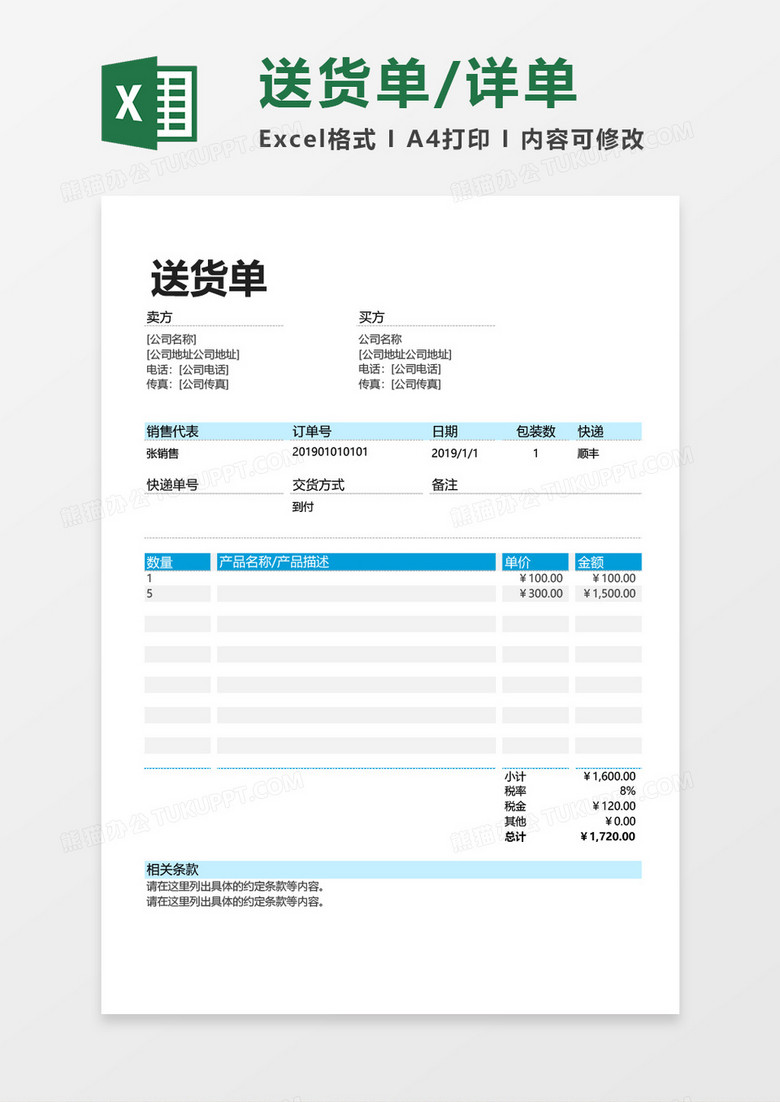
Task: Click the large 送货单/详单 banner title
Action: [x=417, y=84]
